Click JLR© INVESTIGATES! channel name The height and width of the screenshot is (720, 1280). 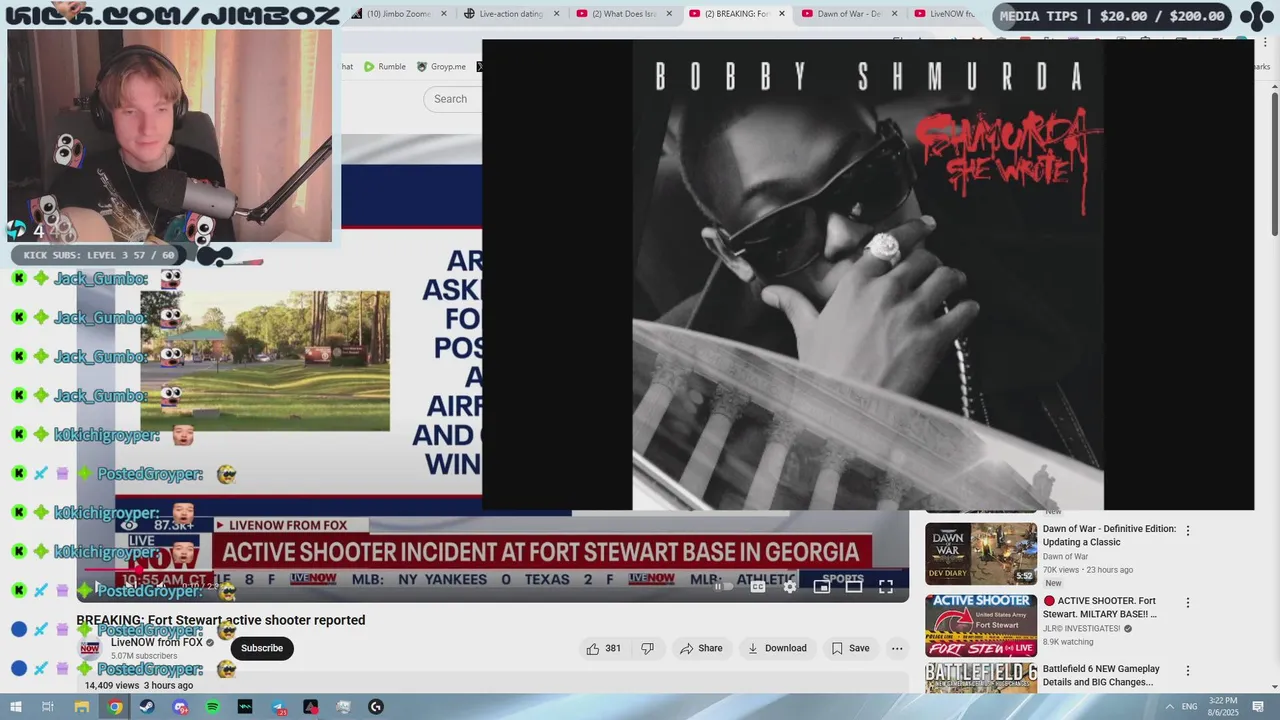click(x=1081, y=629)
